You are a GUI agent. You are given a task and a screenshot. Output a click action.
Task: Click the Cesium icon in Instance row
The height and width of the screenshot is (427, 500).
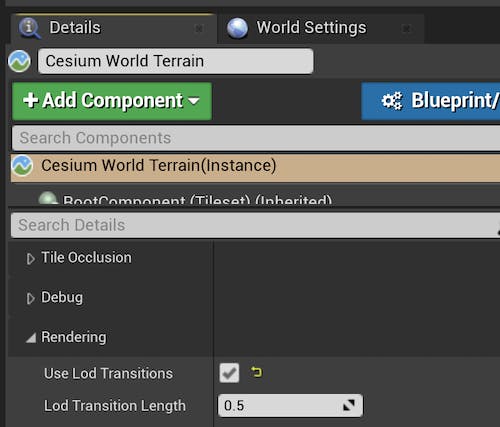point(22,166)
